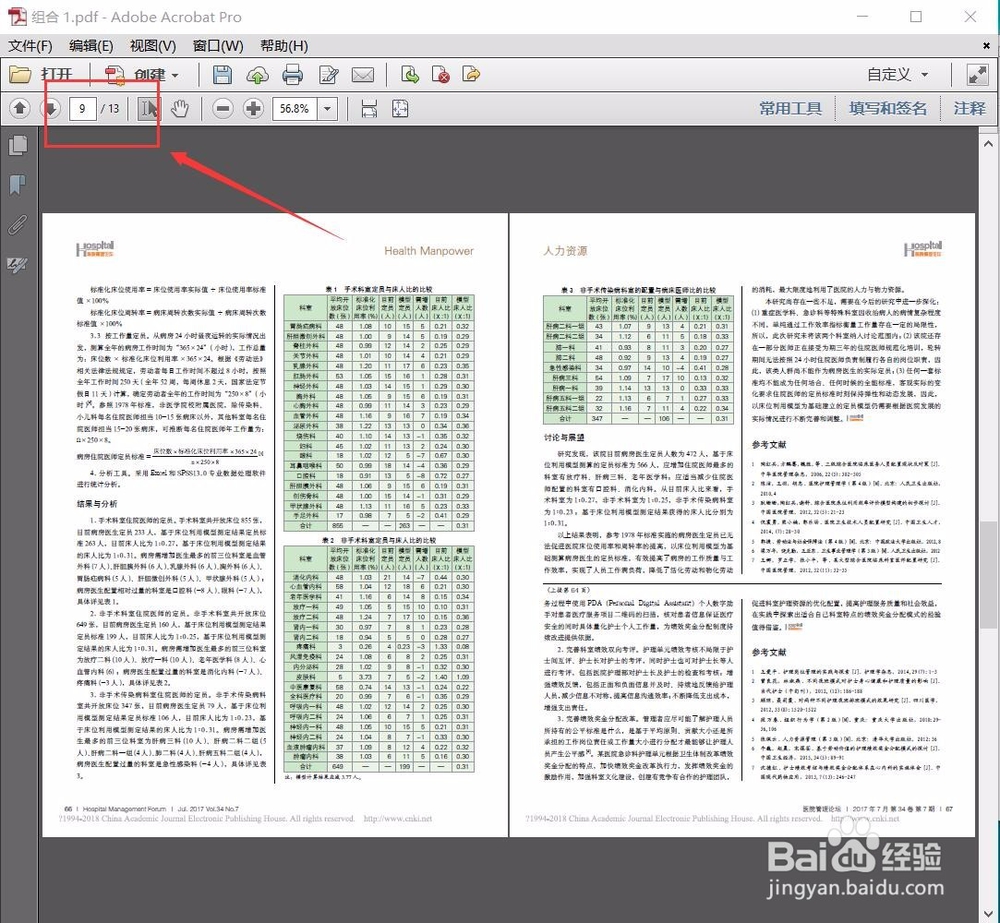Toggle read mode expand icon
Screen dimensions: 1000x923
pos(977,75)
